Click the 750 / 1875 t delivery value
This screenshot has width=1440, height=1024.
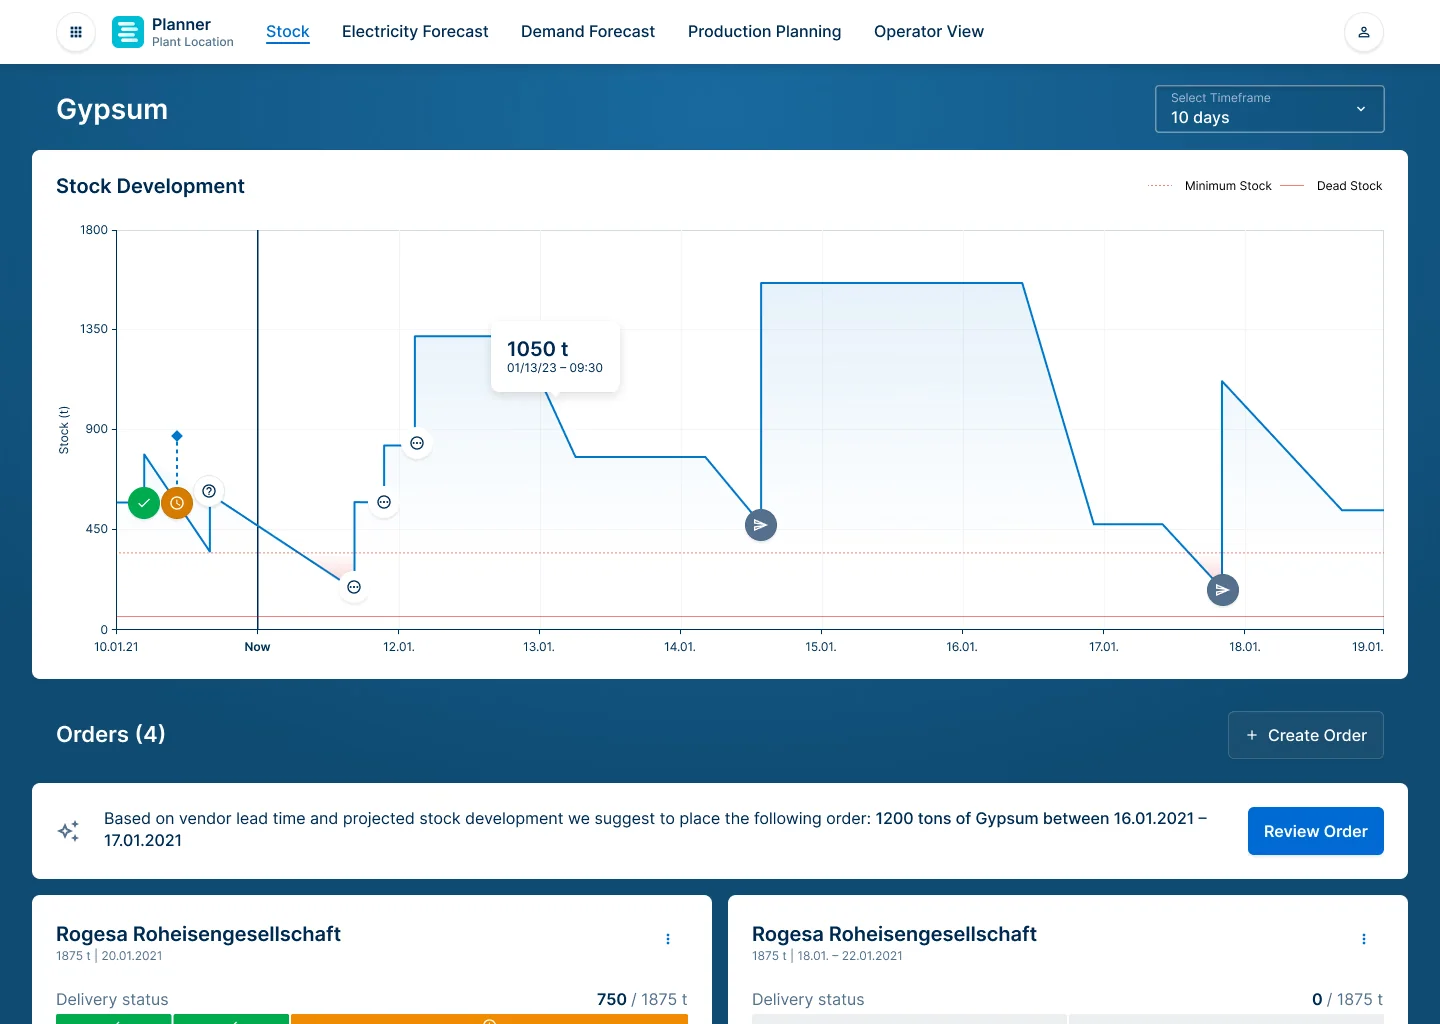point(642,999)
